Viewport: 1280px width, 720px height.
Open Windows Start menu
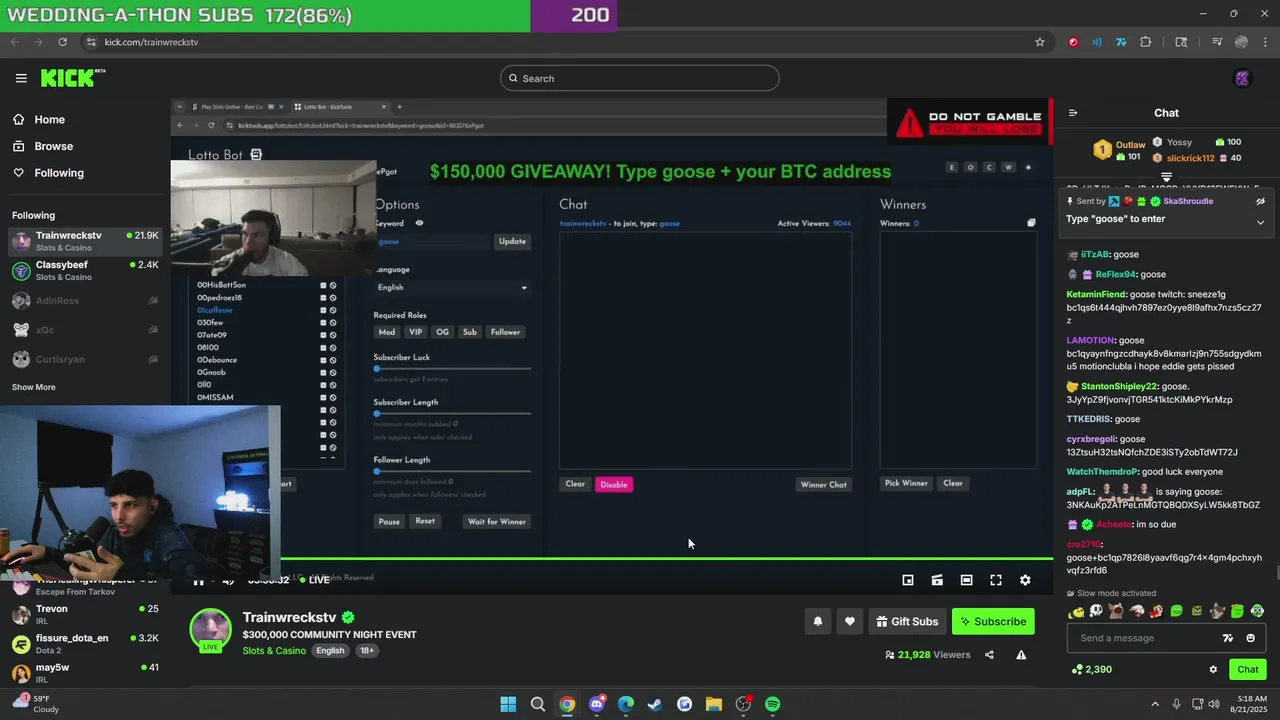coord(508,704)
